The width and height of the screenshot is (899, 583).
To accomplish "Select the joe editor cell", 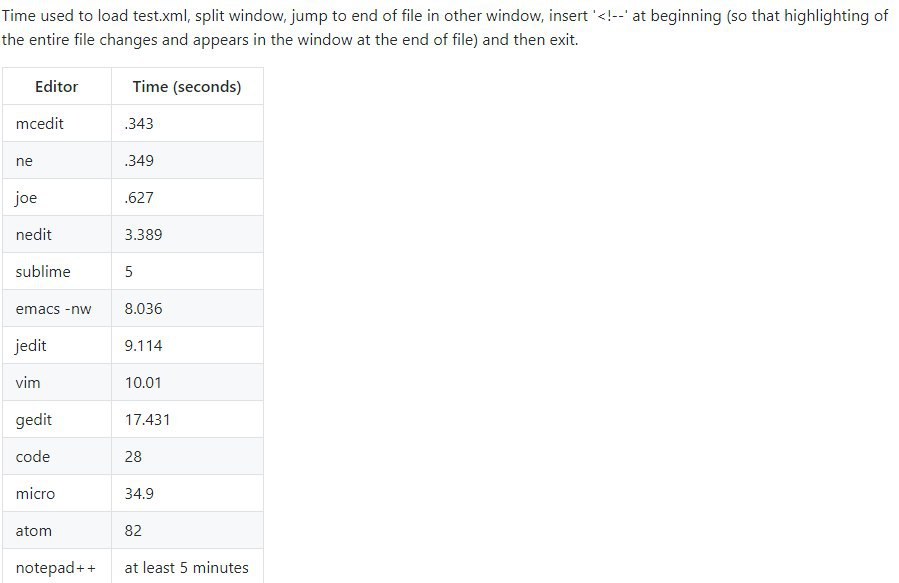I will tap(57, 197).
